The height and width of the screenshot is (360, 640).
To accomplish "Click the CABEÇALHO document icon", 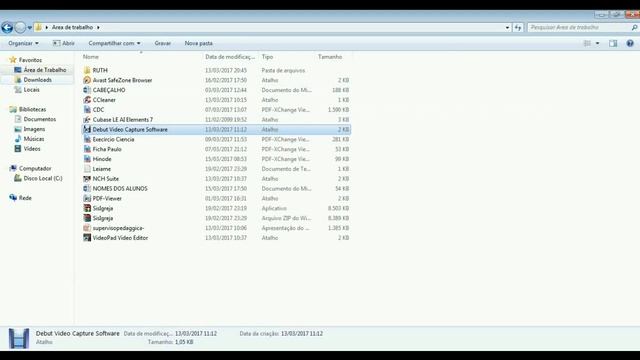I will 87,90.
